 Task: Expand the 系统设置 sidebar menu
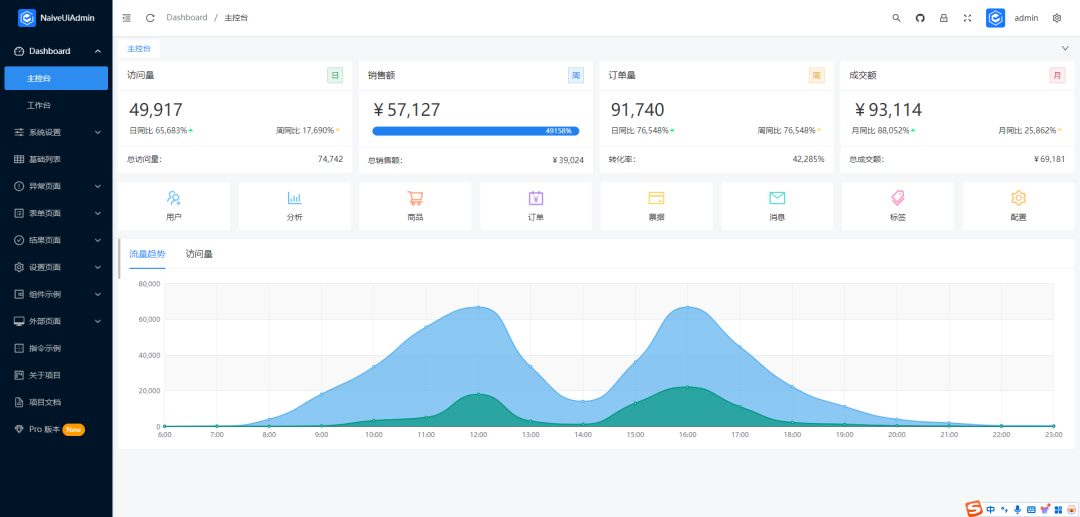point(56,132)
